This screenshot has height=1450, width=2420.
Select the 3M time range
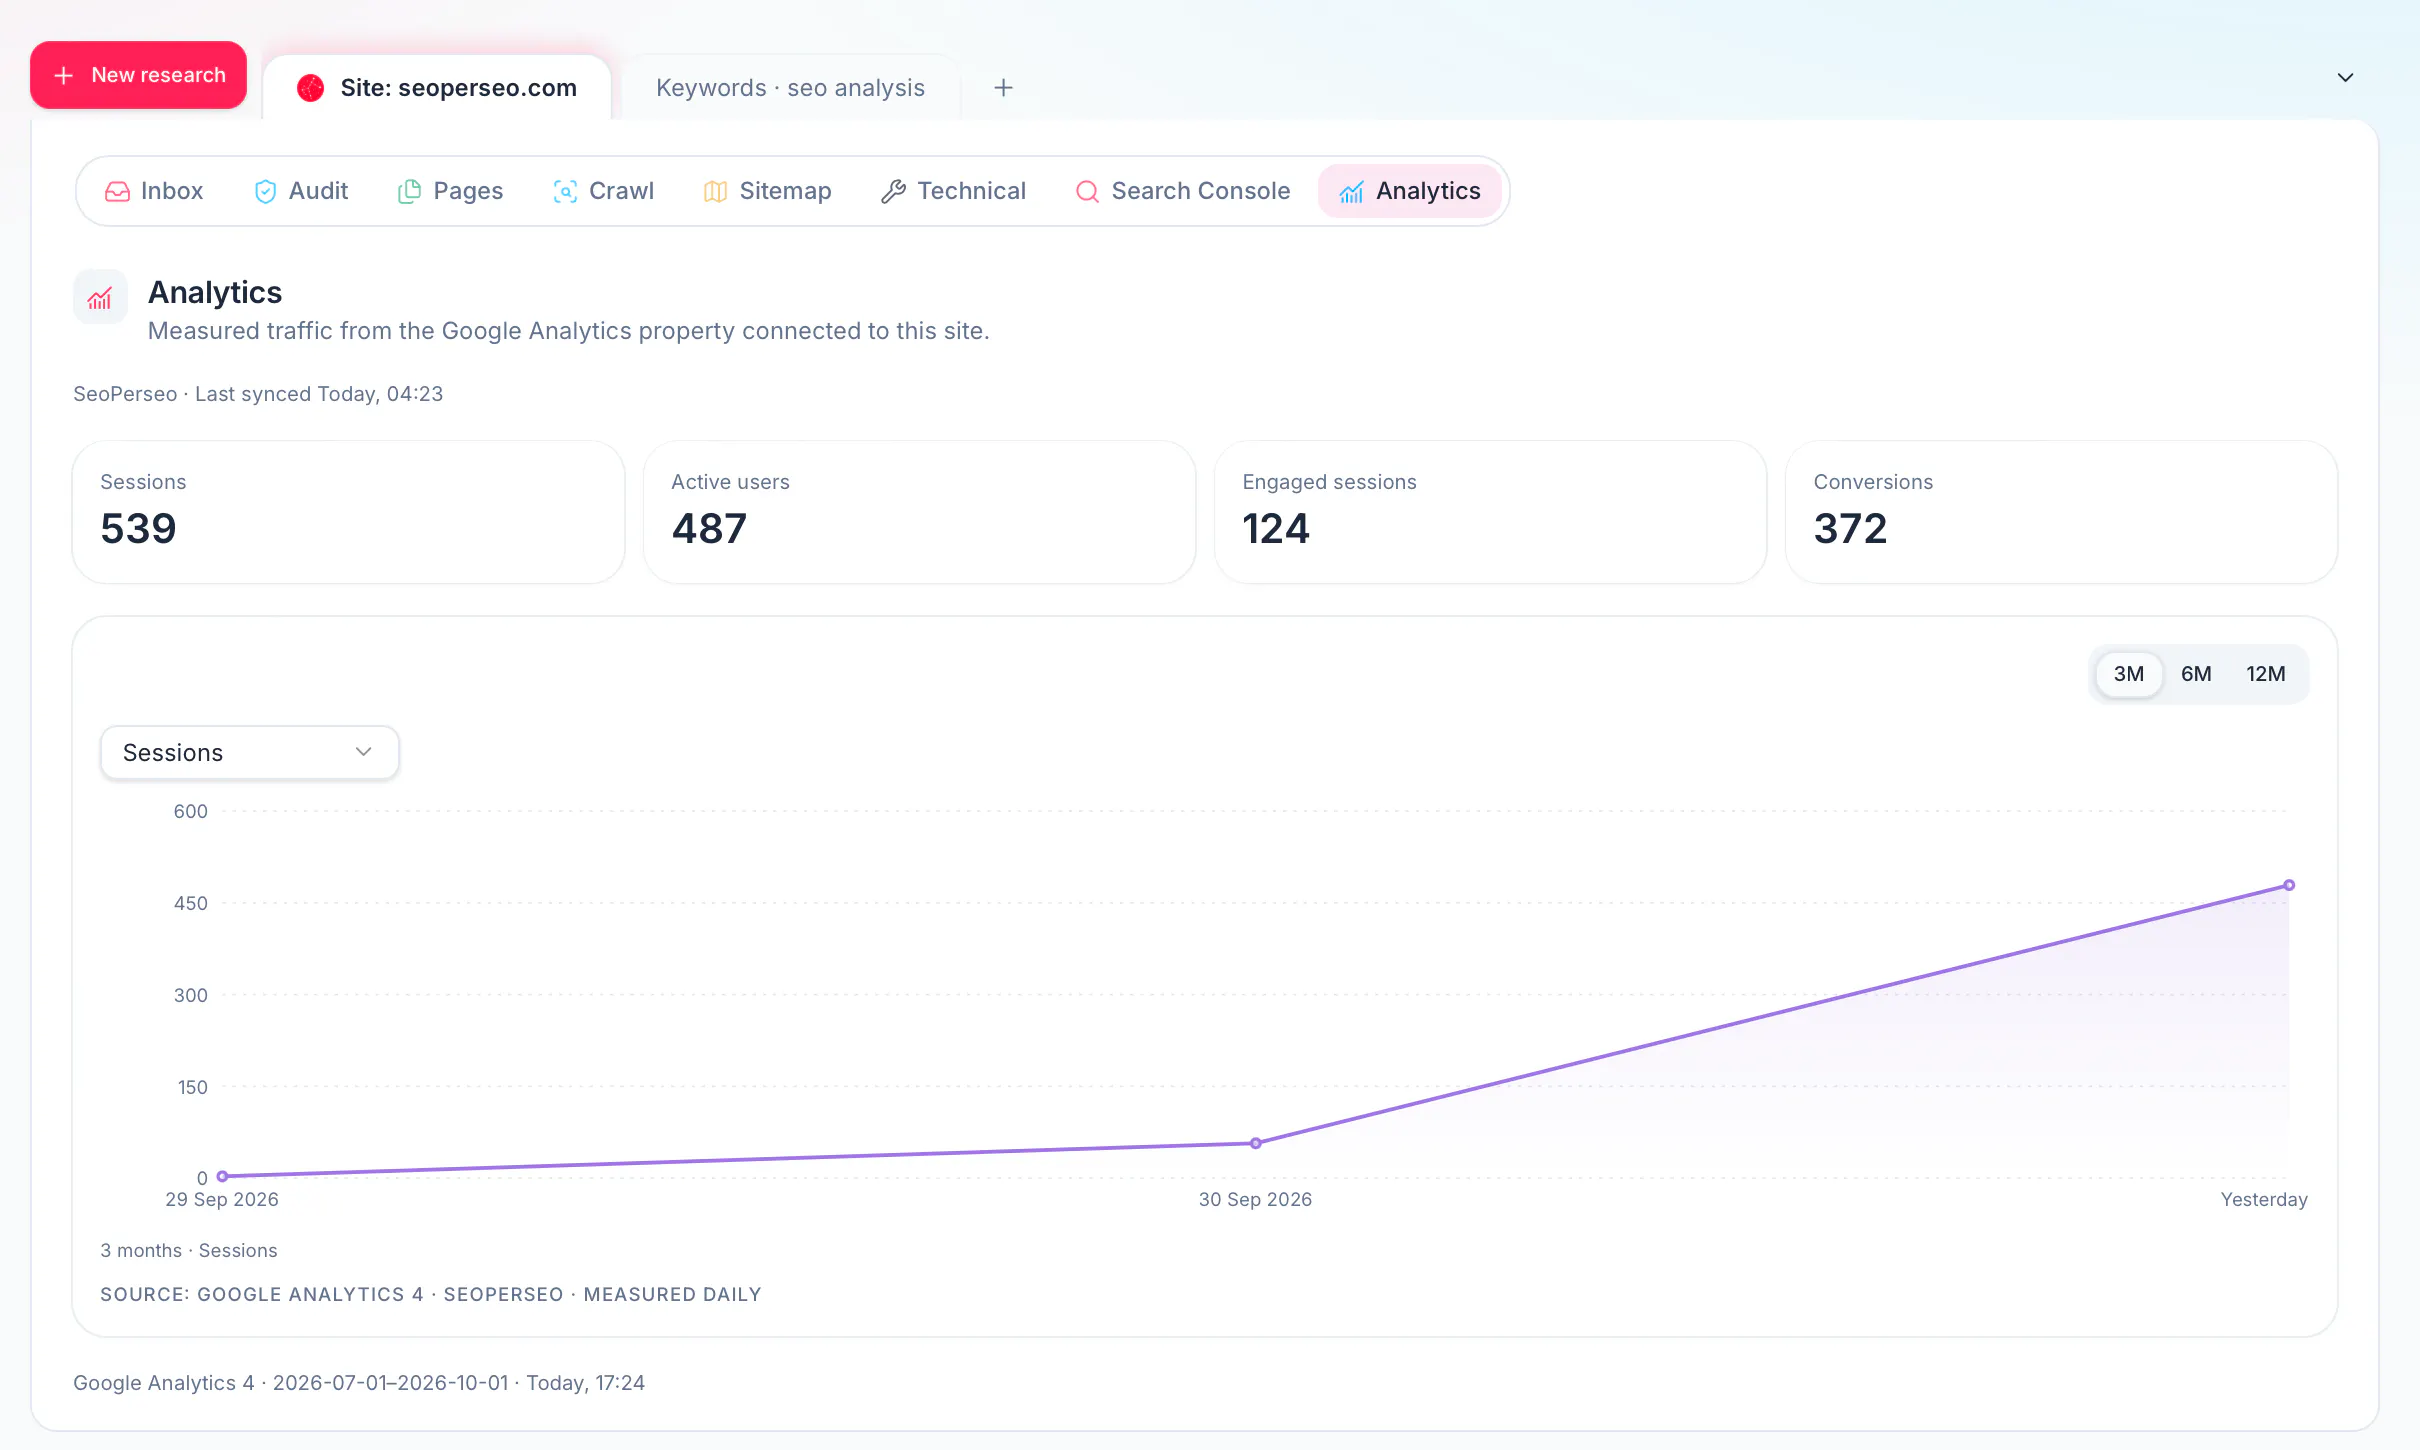[2128, 674]
